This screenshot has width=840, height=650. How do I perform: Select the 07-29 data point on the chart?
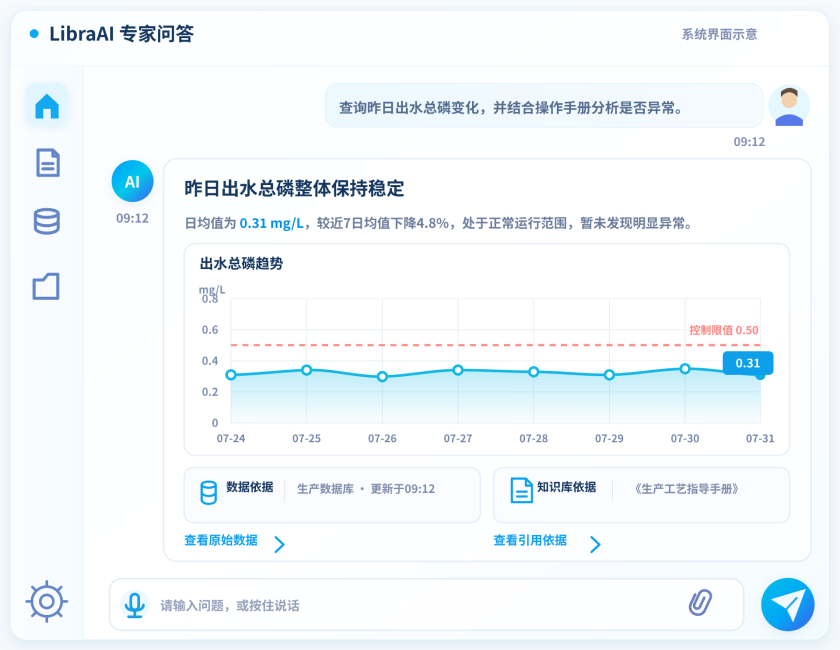pos(609,375)
